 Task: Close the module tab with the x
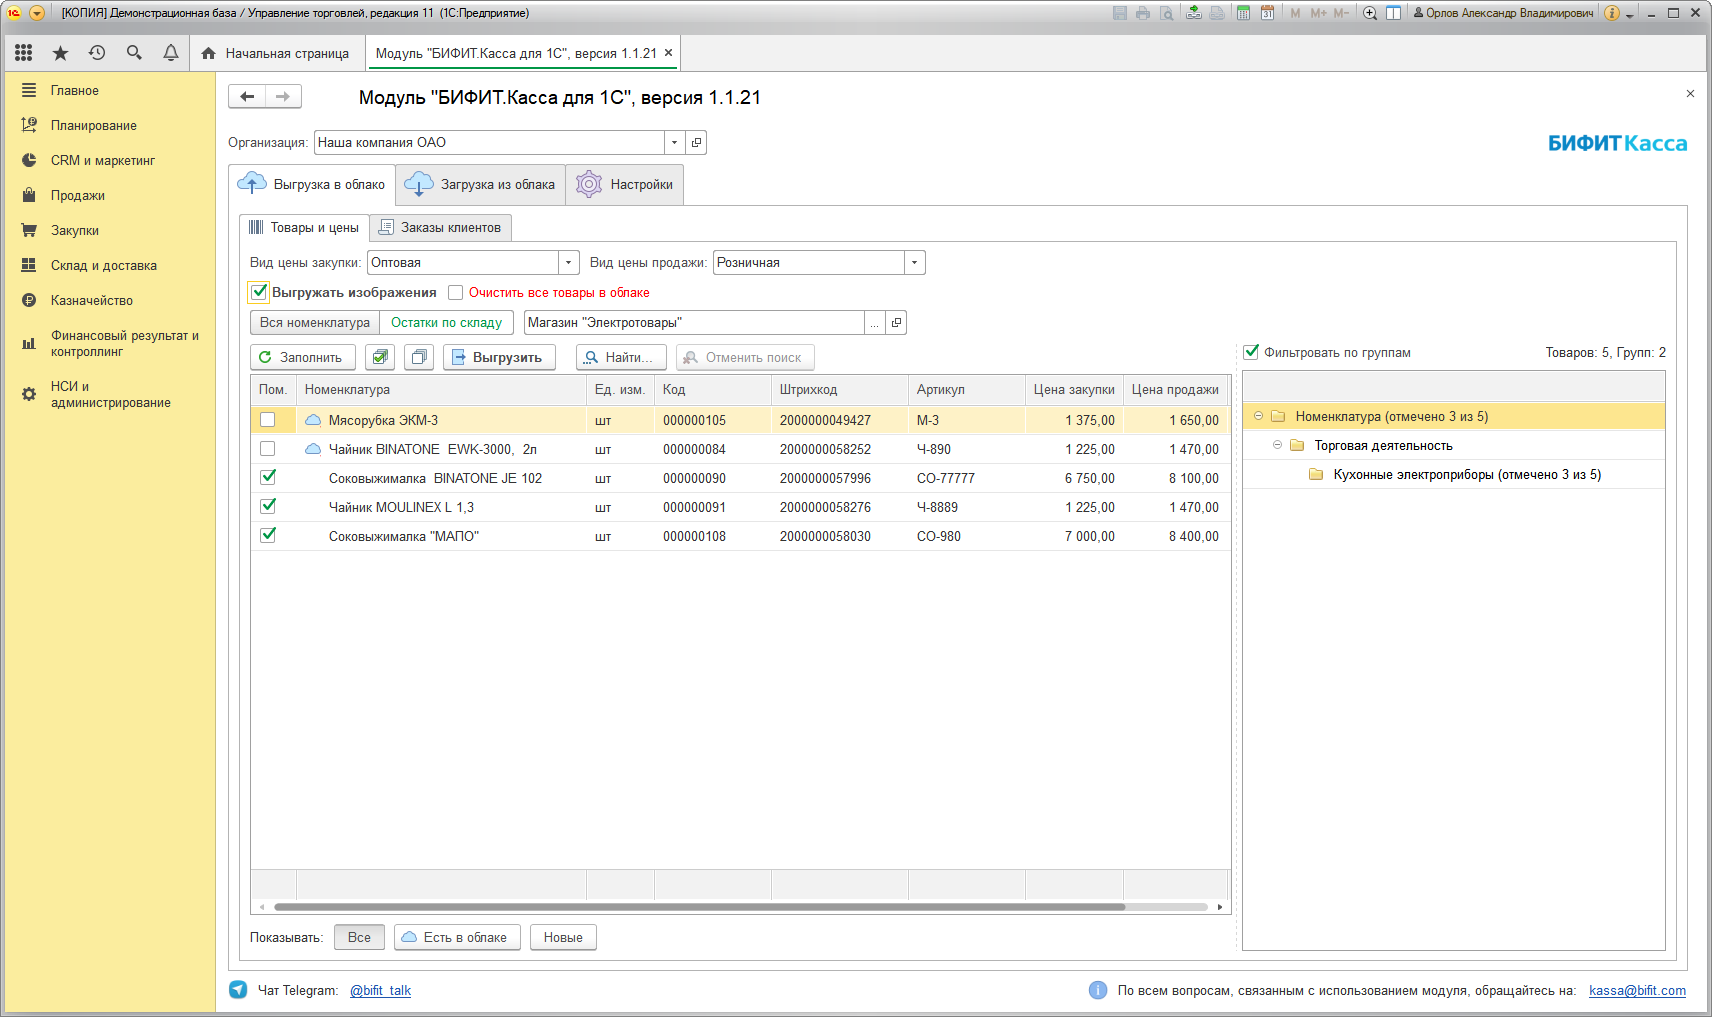[x=668, y=53]
